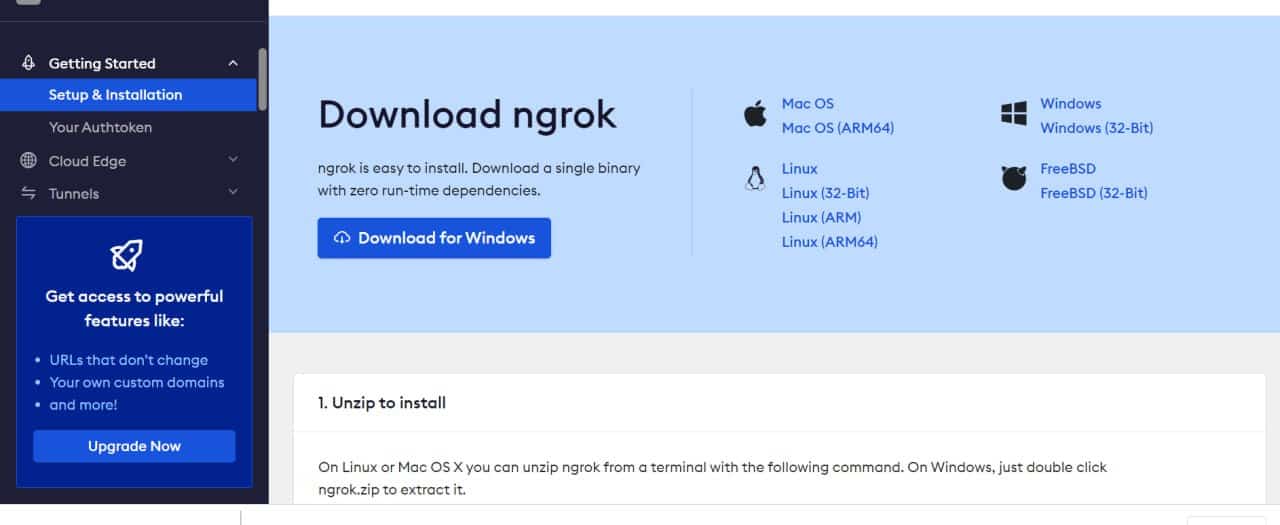Image resolution: width=1280 pixels, height=525 pixels.
Task: Click the Linux penguin icon
Action: click(755, 179)
